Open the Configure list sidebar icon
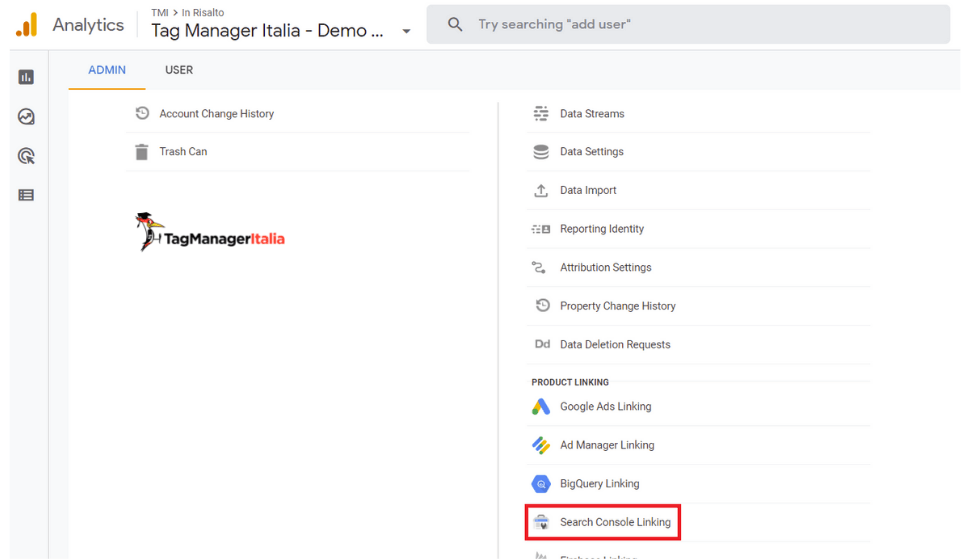970x560 pixels. pos(26,195)
